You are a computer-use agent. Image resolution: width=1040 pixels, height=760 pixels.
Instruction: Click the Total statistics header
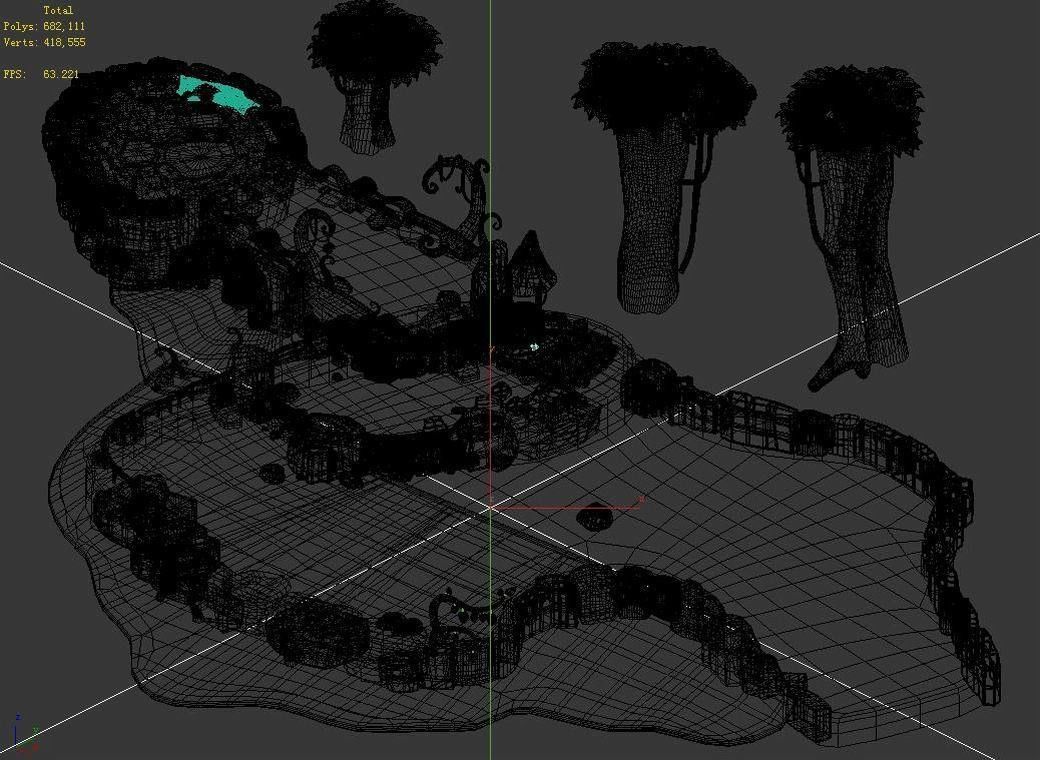58,11
